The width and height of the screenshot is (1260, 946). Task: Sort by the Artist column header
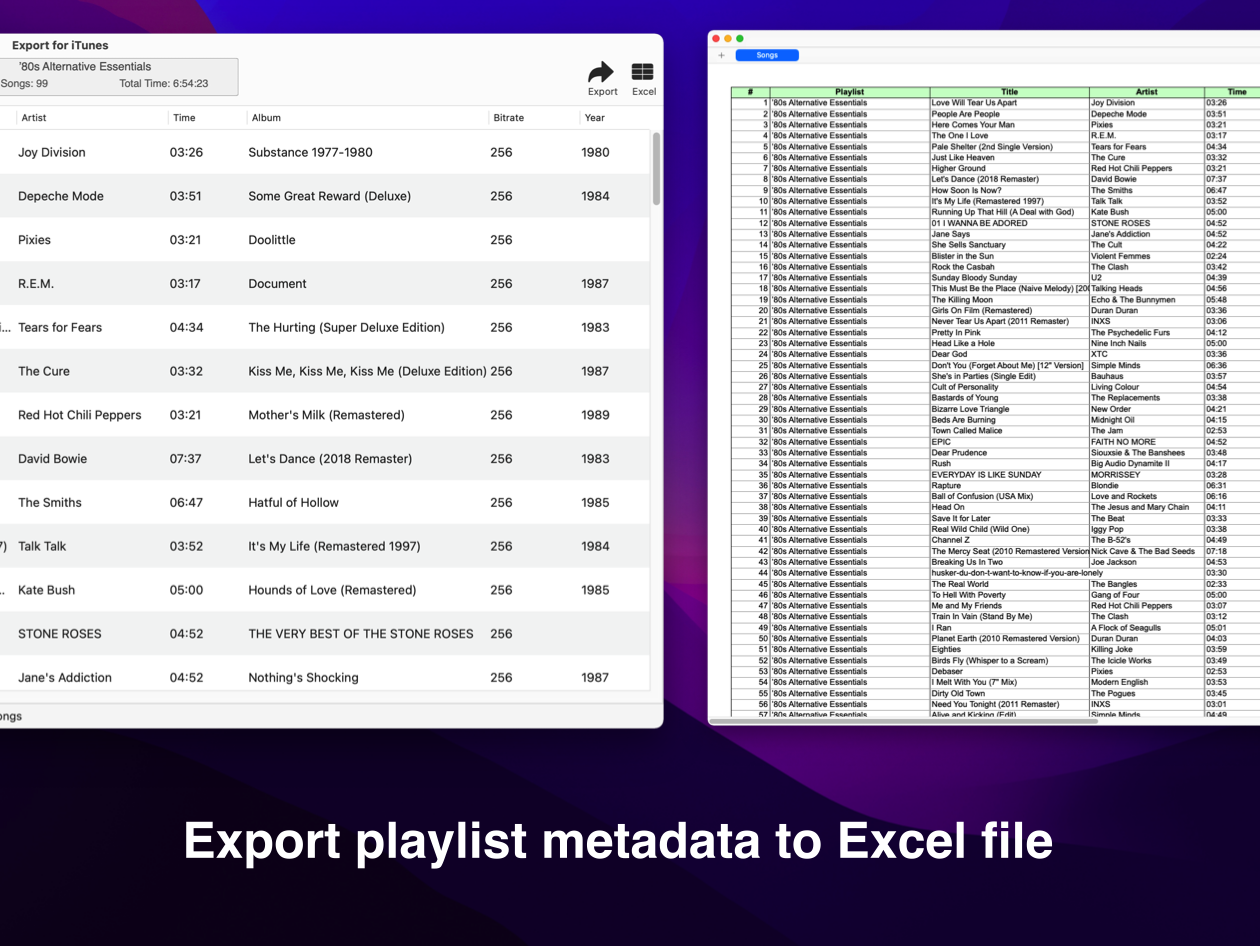click(x=34, y=118)
